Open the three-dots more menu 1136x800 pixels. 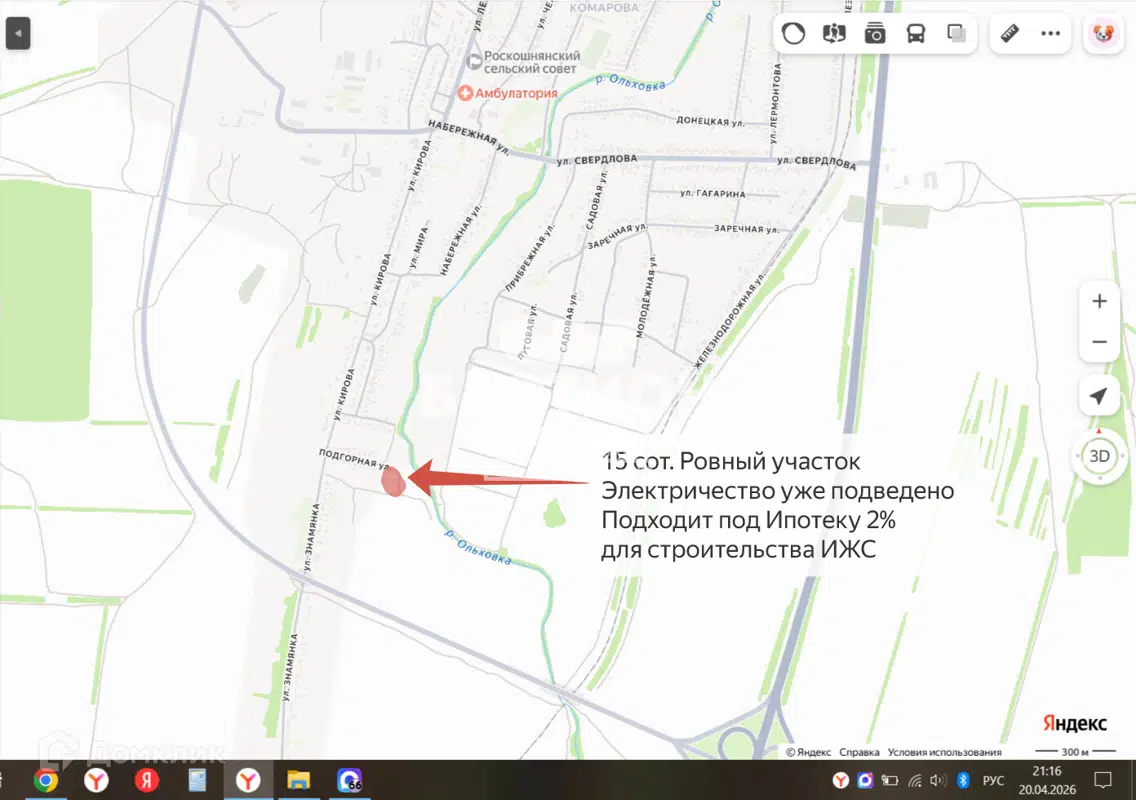click(x=1050, y=33)
